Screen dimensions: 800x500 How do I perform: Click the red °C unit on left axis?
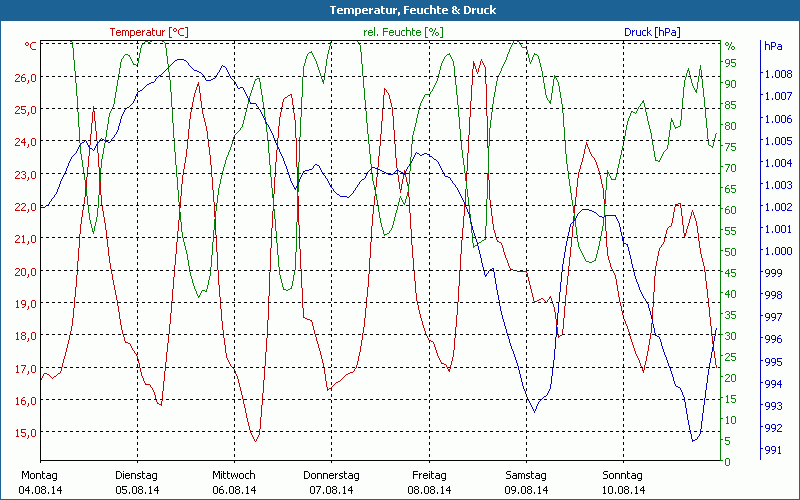(x=31, y=46)
